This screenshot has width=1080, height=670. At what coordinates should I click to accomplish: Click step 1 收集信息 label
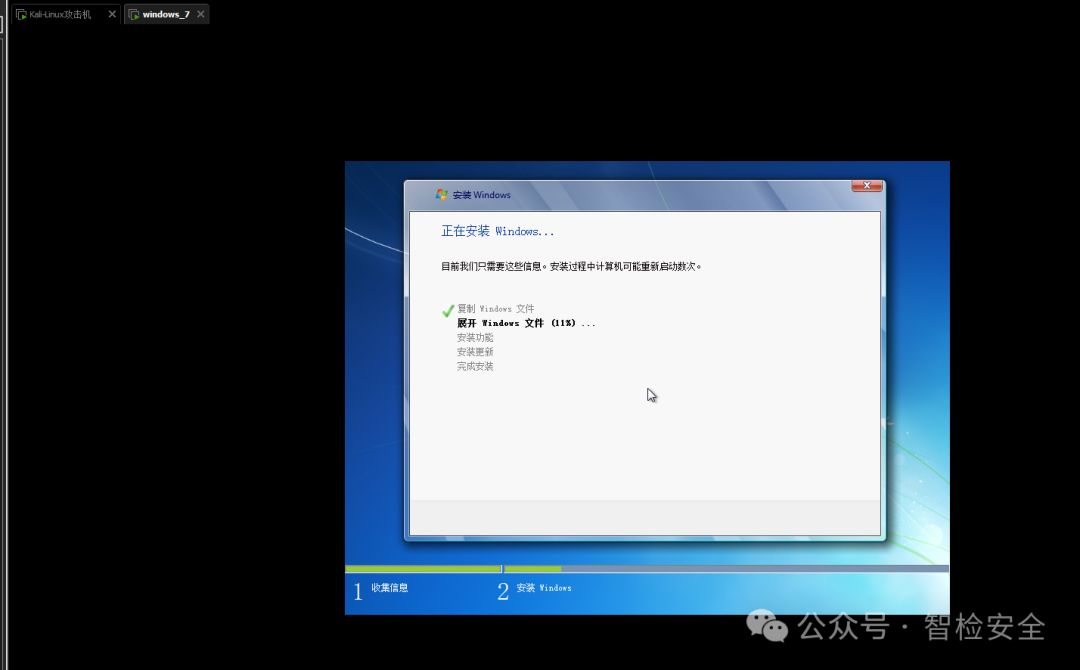click(x=390, y=587)
